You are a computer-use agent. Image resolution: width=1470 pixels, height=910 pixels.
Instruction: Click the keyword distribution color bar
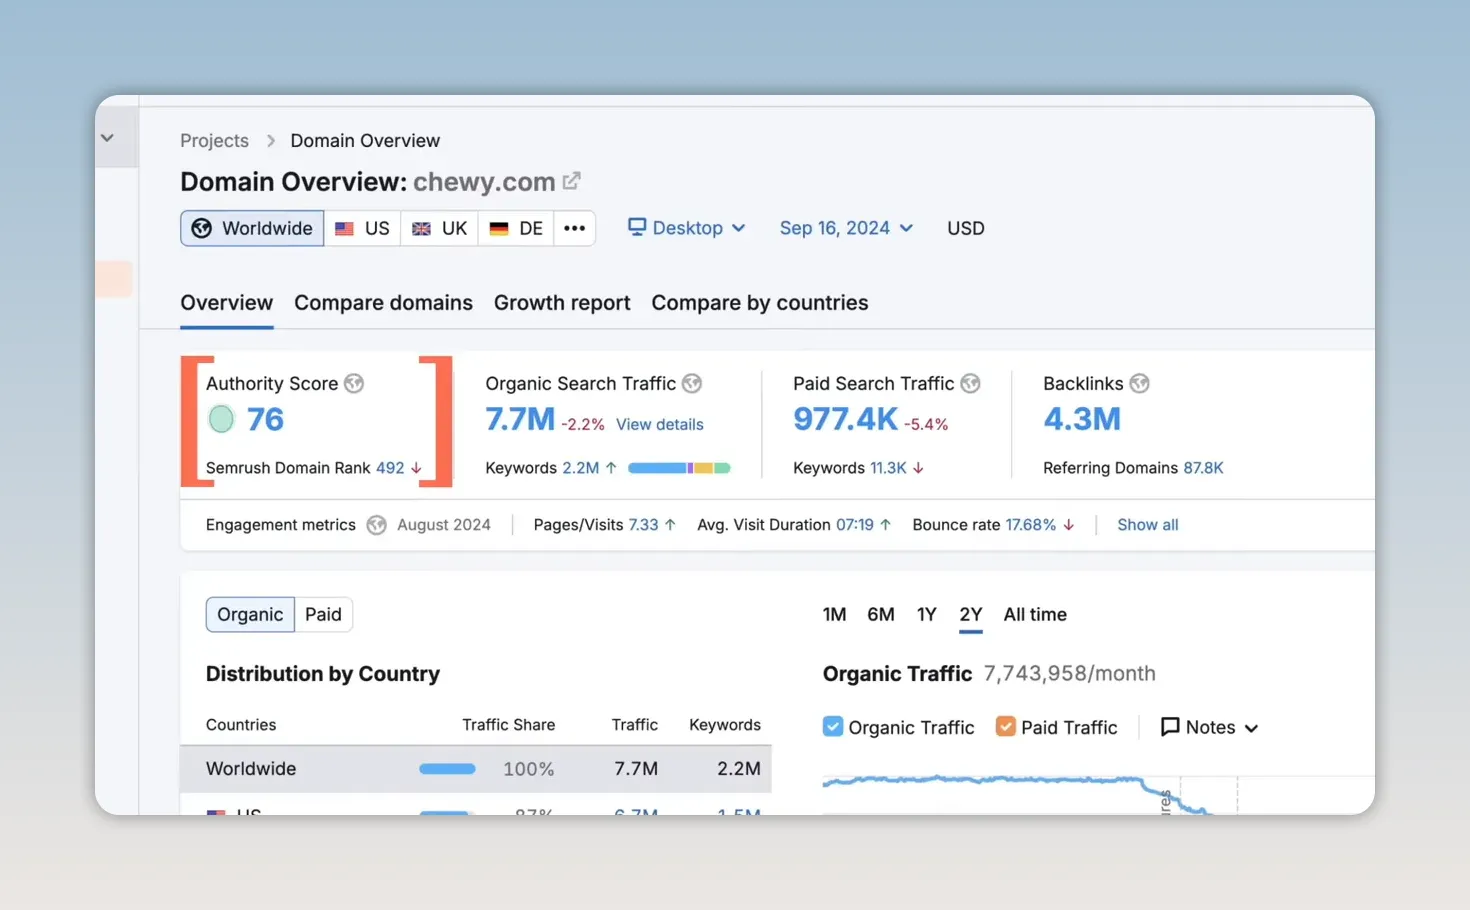click(x=679, y=468)
